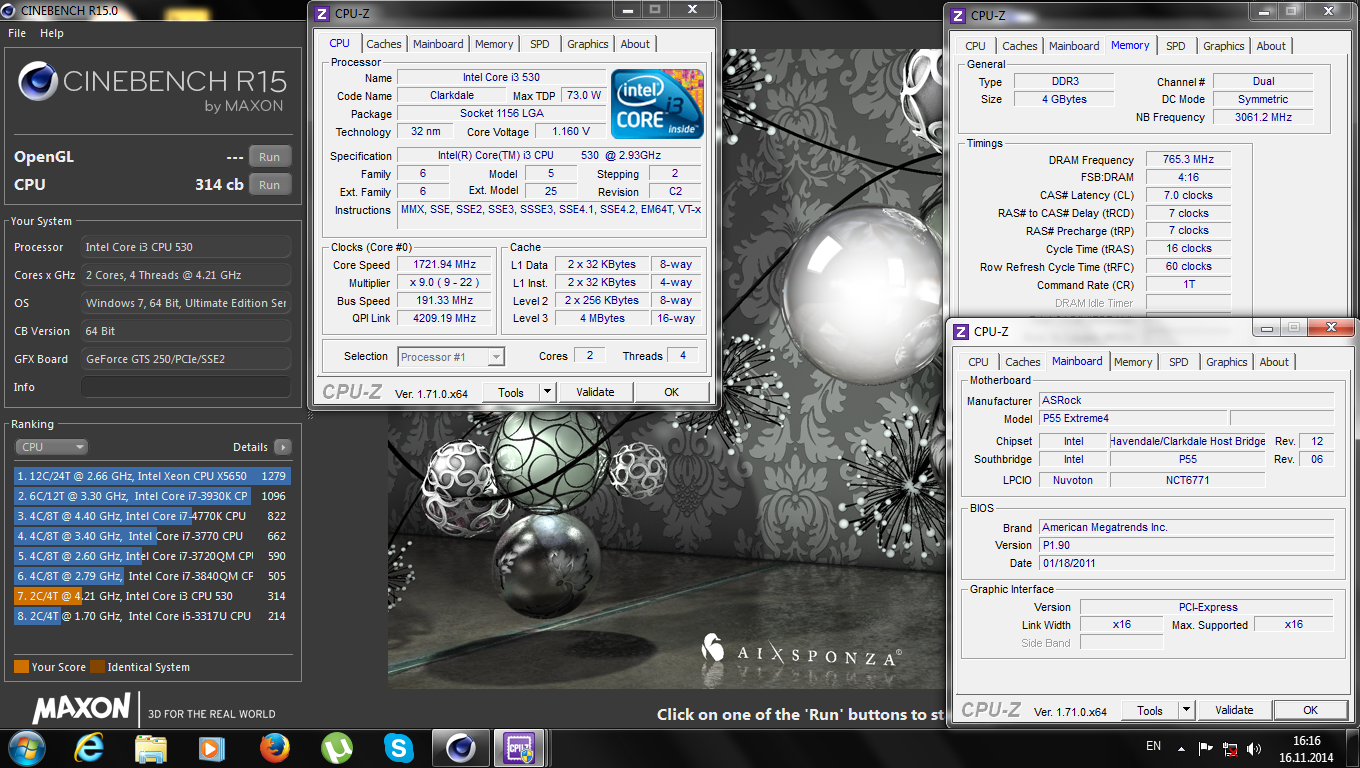Click OK in the CPU window
Screen dimensions: 1360x768
click(x=671, y=392)
